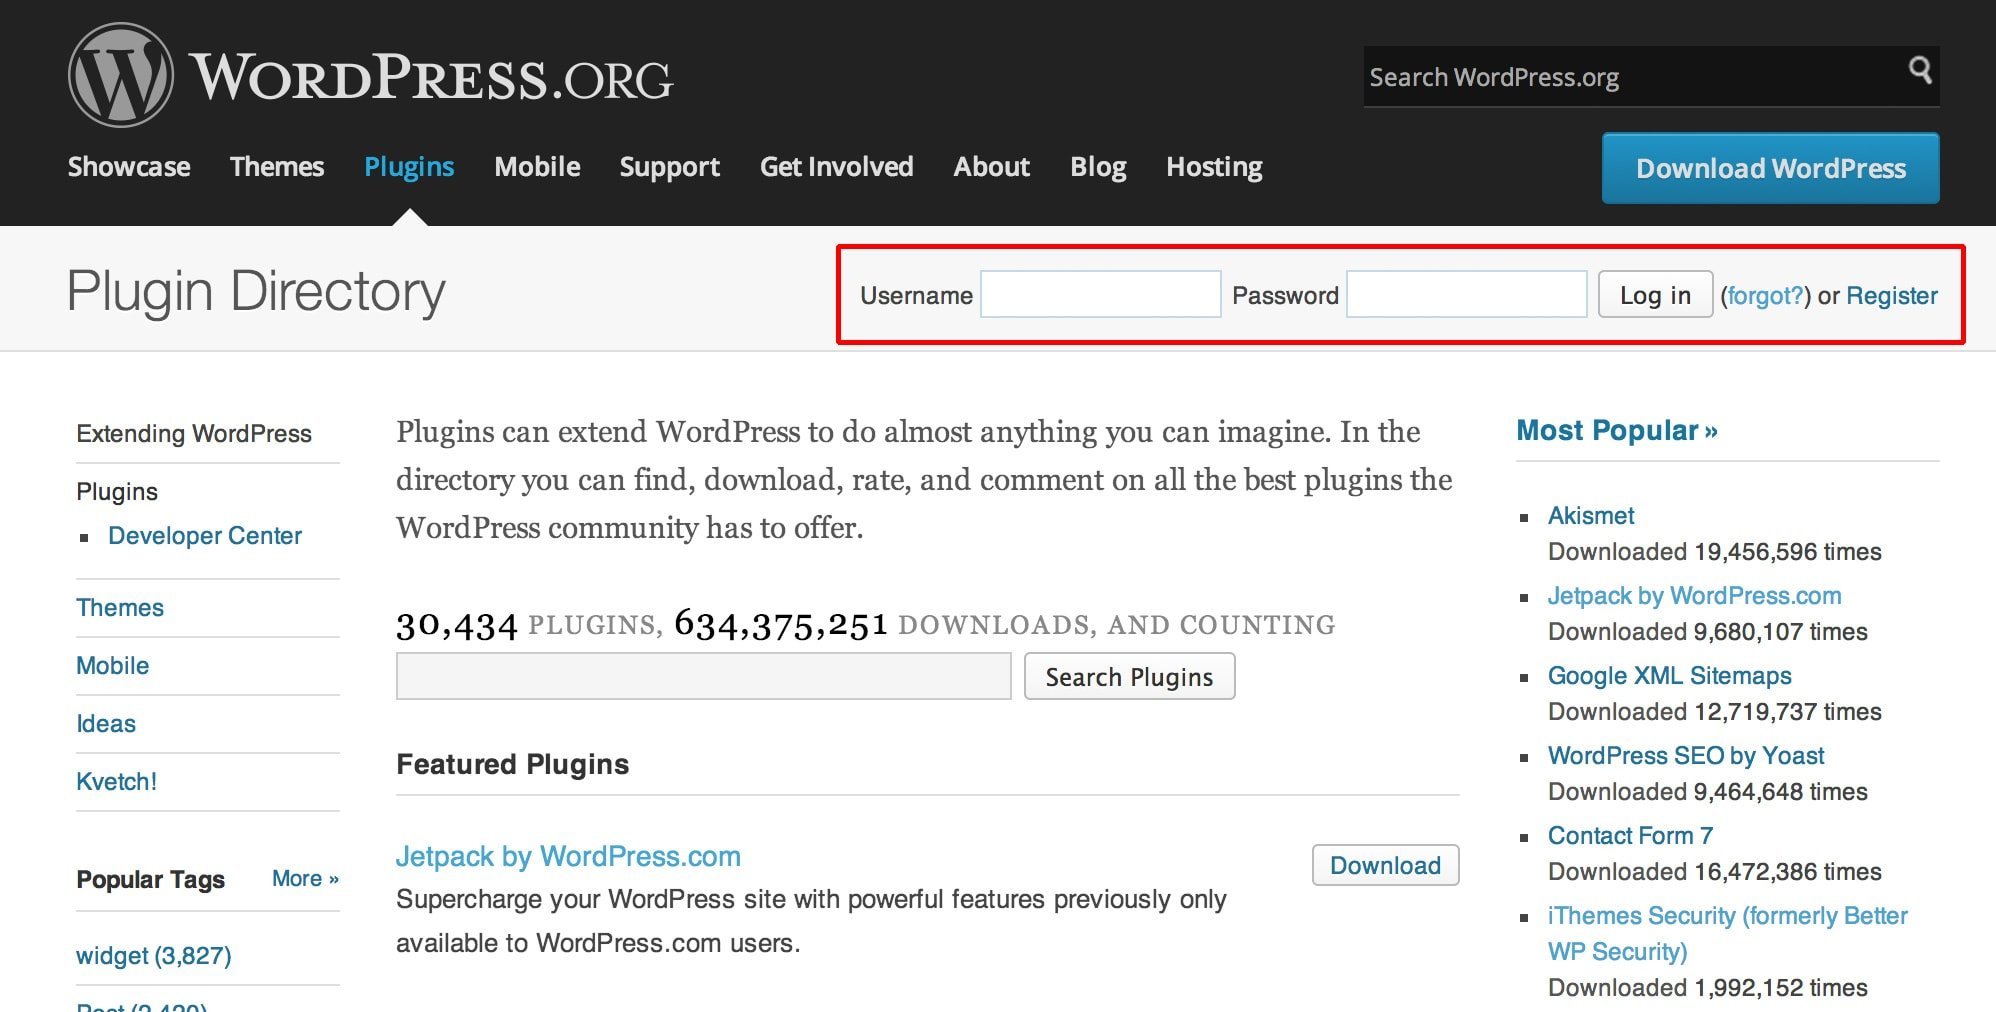
Task: Click the search magnifier icon
Action: point(1920,70)
